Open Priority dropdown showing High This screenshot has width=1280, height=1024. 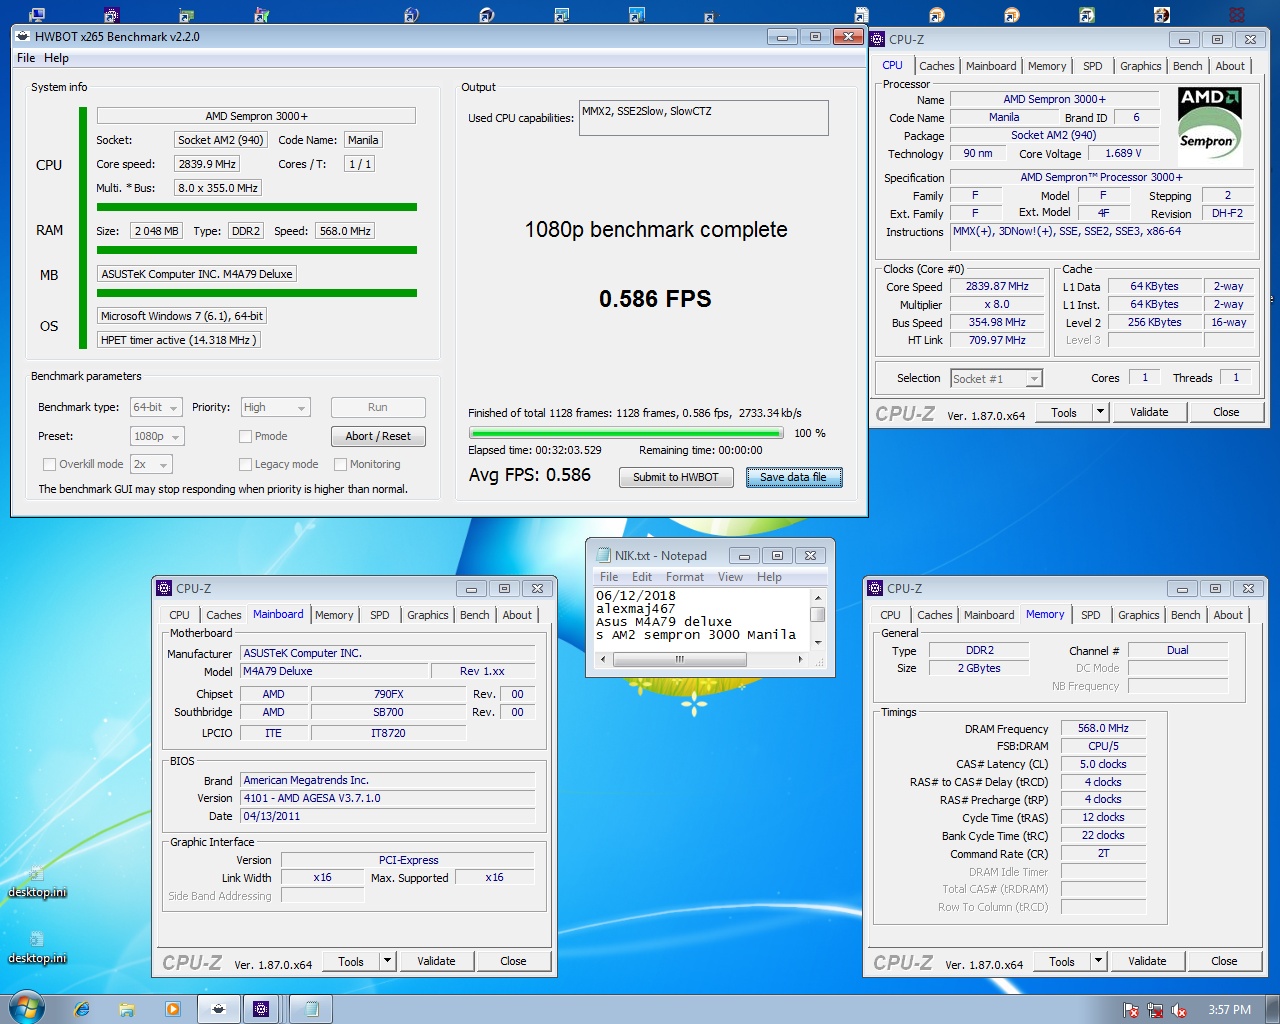(275, 407)
